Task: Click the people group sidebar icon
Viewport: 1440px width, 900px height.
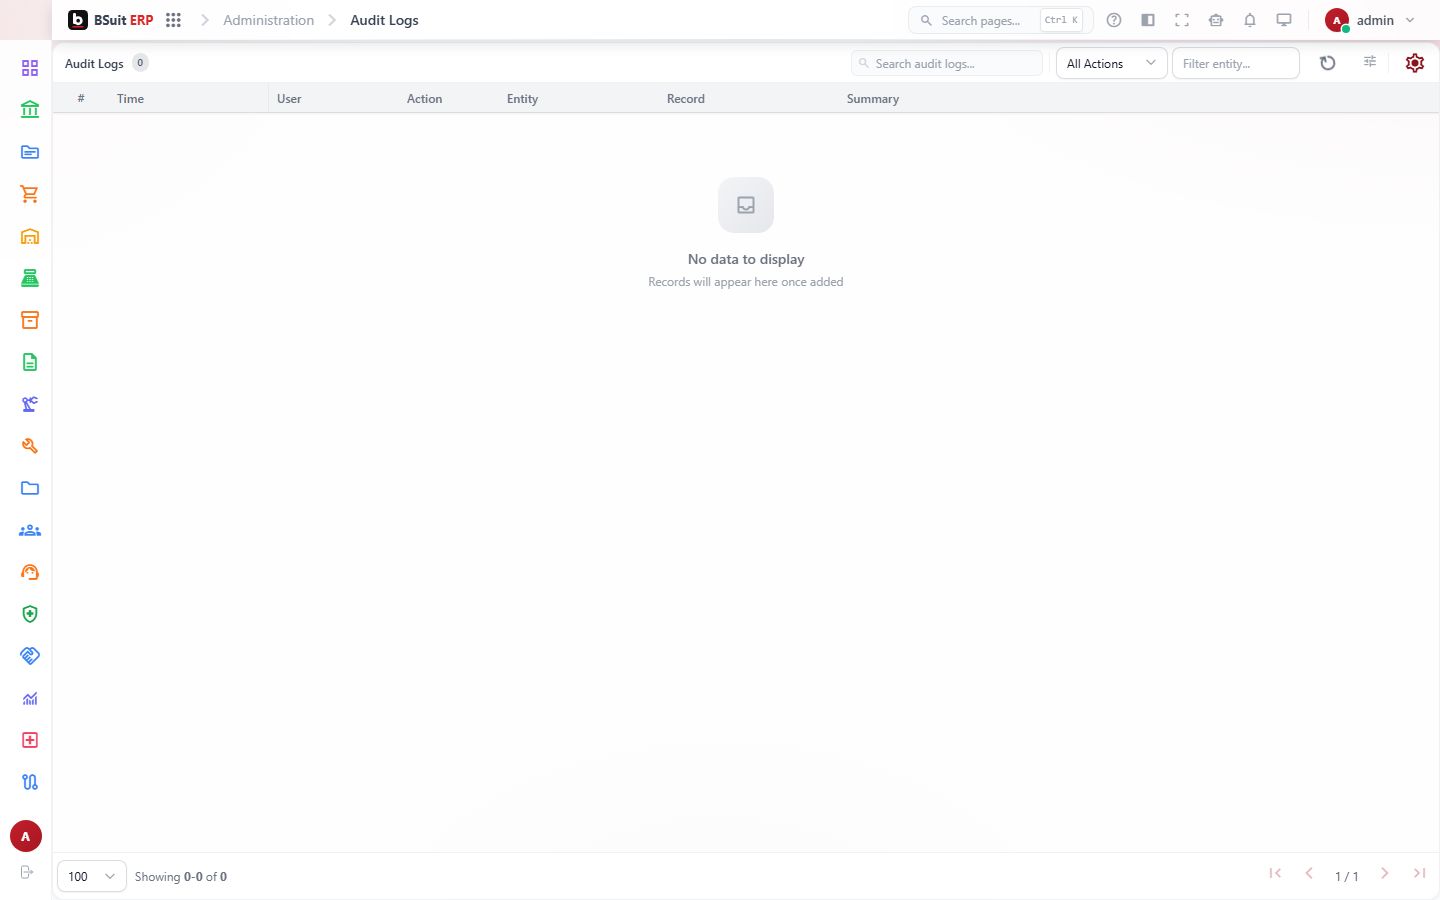Action: [30, 530]
